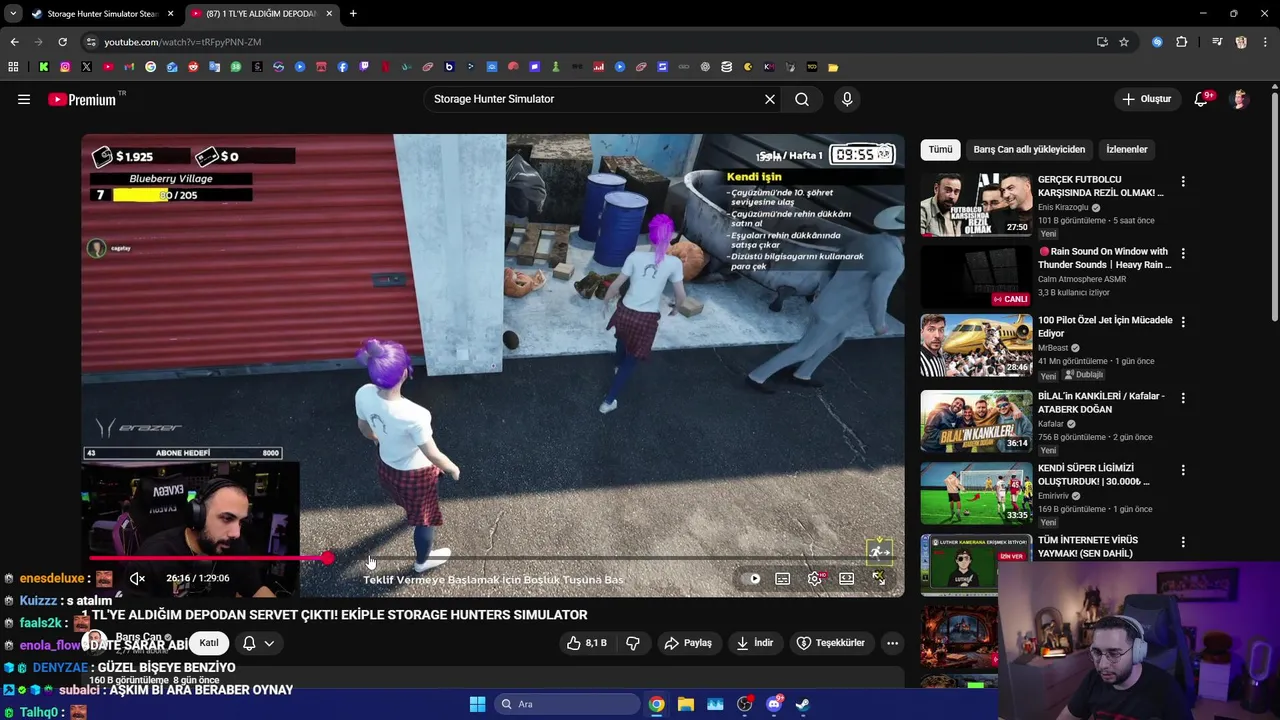Viewport: 1280px width, 720px height.
Task: Open options menu for 100 Pilot video
Action: (1183, 322)
